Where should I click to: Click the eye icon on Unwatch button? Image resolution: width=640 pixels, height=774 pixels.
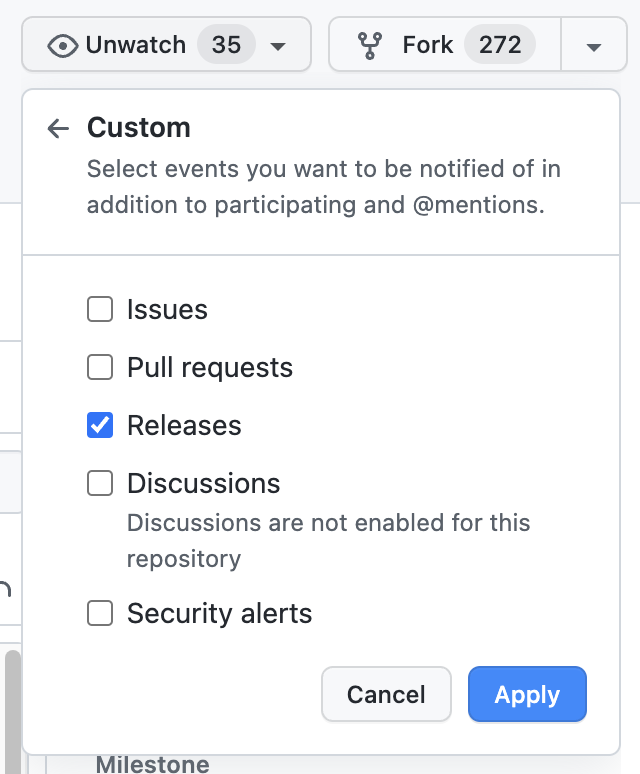(x=63, y=46)
